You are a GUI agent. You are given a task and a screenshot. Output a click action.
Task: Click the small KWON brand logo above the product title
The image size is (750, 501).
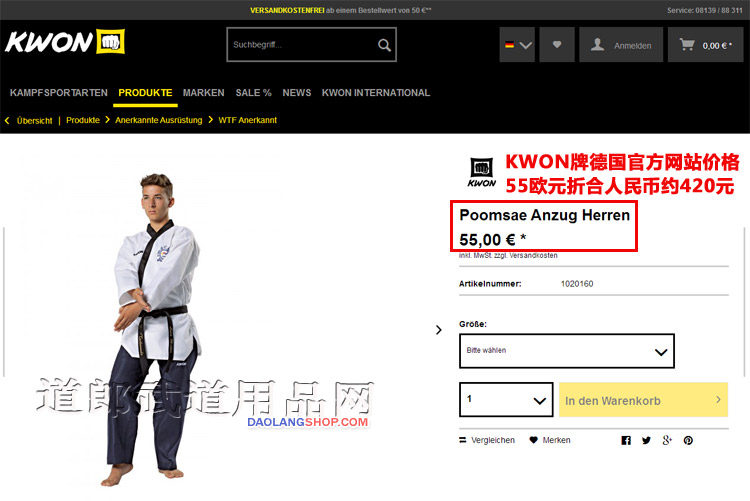(x=482, y=172)
